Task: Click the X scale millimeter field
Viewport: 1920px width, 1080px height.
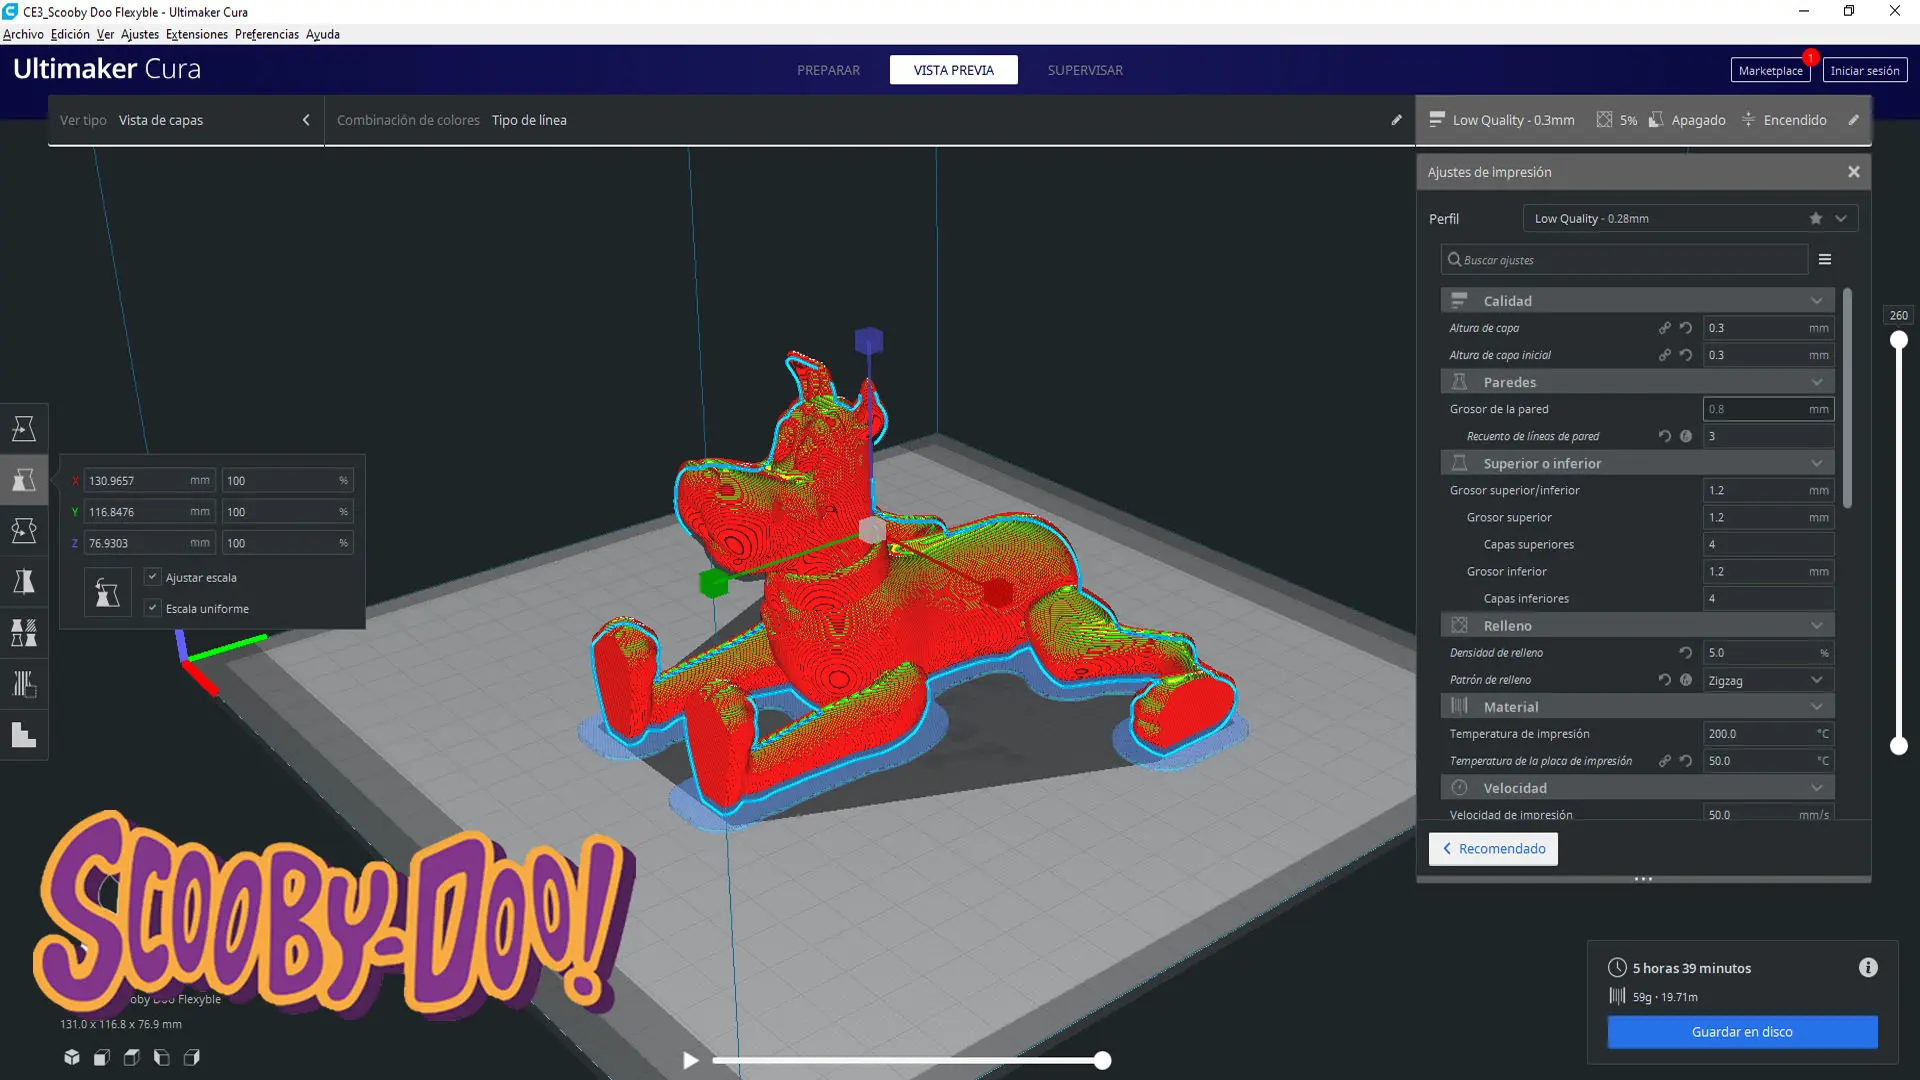Action: 149,480
